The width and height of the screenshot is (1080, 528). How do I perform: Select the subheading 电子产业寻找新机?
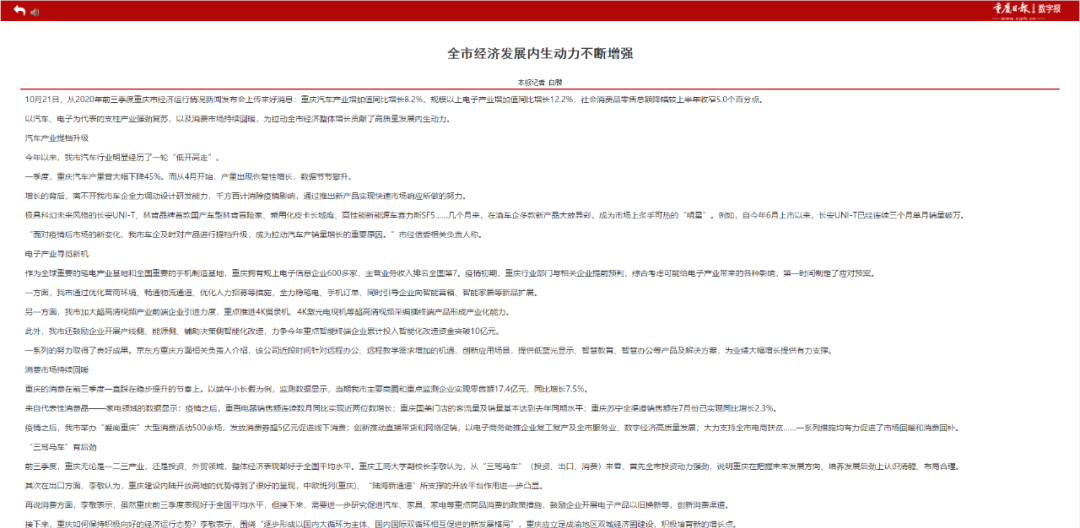click(x=57, y=253)
